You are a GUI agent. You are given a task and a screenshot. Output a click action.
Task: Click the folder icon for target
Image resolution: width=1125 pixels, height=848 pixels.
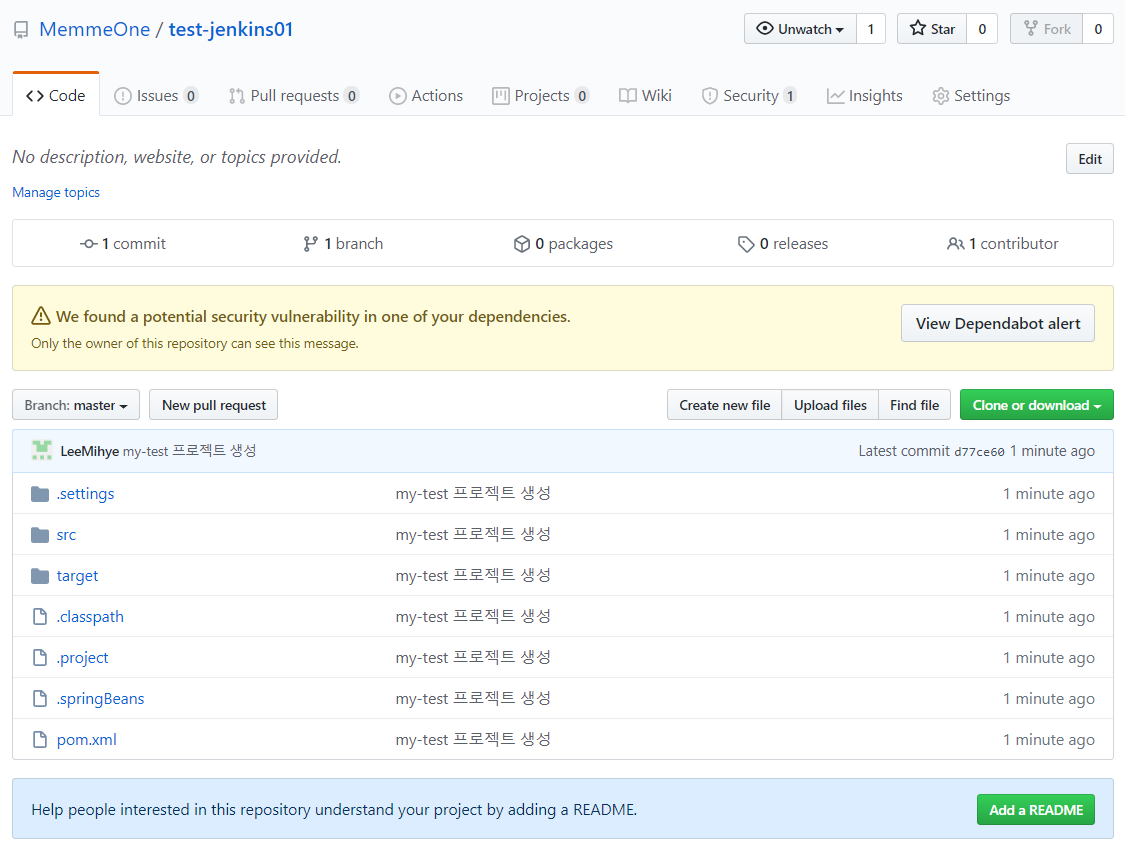(x=40, y=575)
